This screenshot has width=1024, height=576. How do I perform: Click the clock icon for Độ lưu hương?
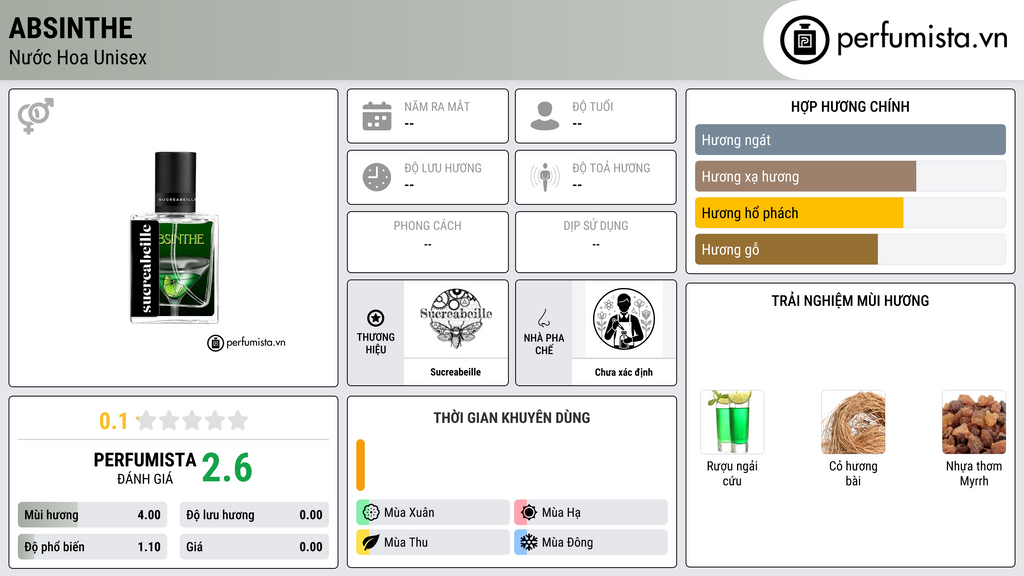coord(377,177)
